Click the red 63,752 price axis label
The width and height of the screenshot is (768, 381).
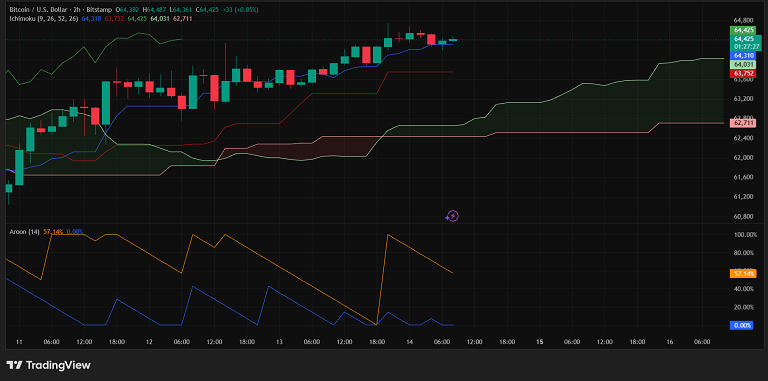pos(744,73)
